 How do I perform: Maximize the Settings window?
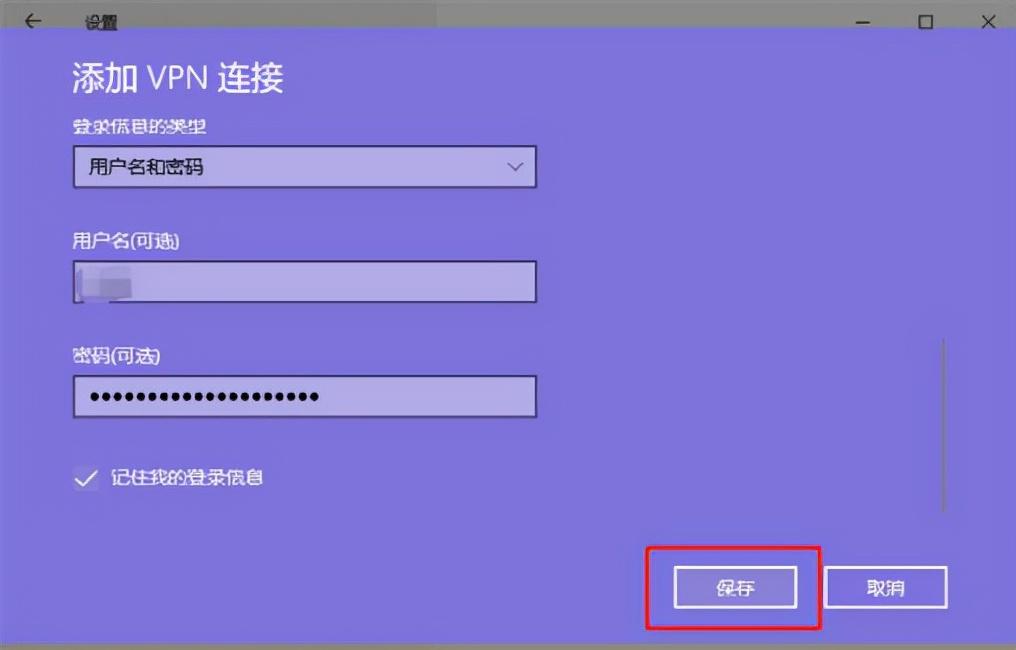click(925, 22)
